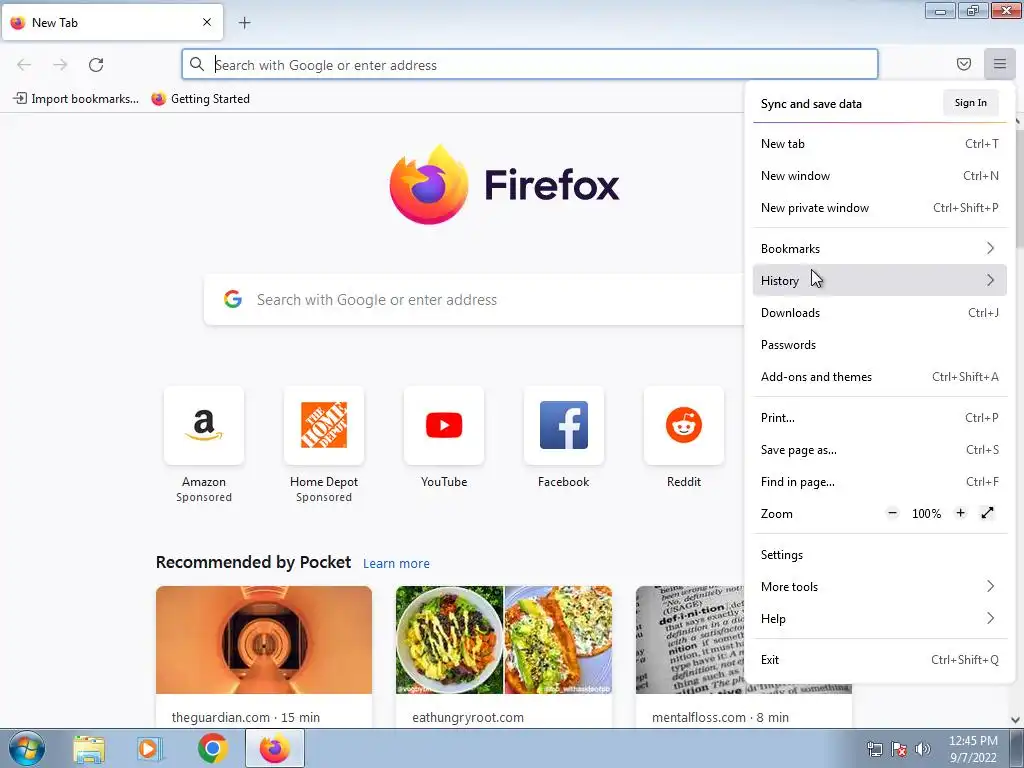This screenshot has height=768, width=1024.
Task: Choose Print... from the menu
Action: point(880,417)
